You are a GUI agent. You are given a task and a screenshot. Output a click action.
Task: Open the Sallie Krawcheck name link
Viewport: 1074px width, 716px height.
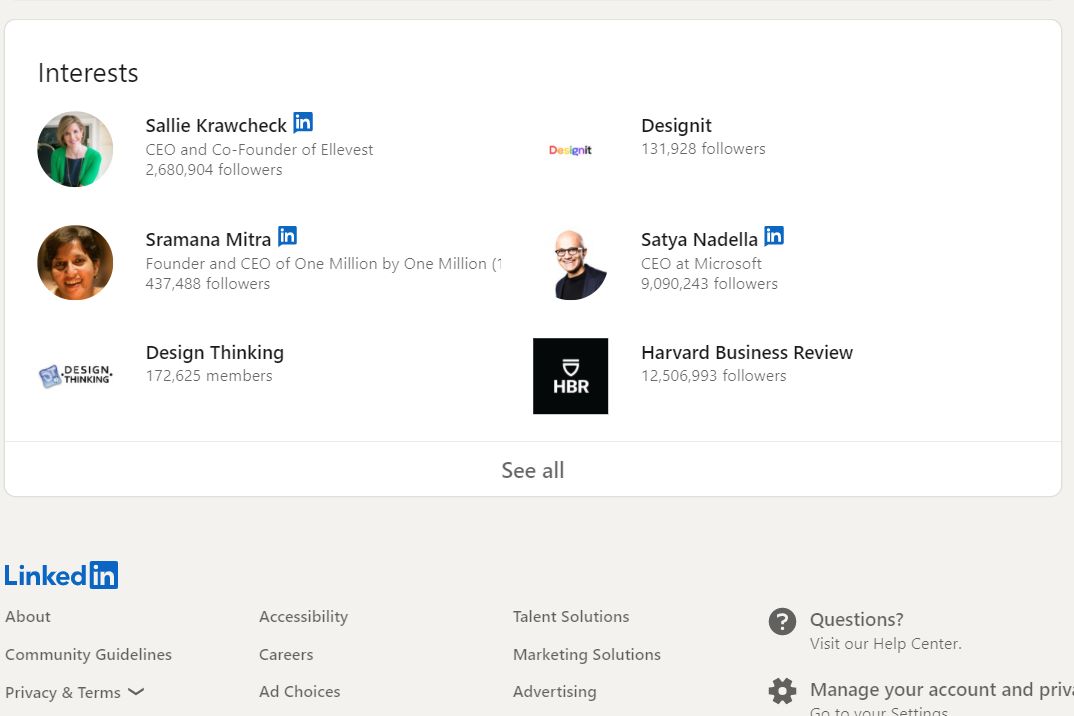point(216,125)
